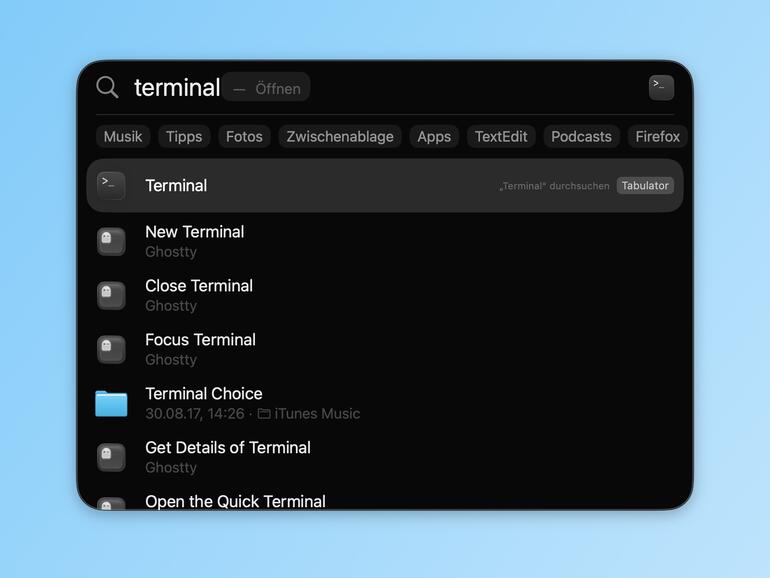Click the Ghostty icon next to New Terminal
The height and width of the screenshot is (578, 770).
coord(111,241)
